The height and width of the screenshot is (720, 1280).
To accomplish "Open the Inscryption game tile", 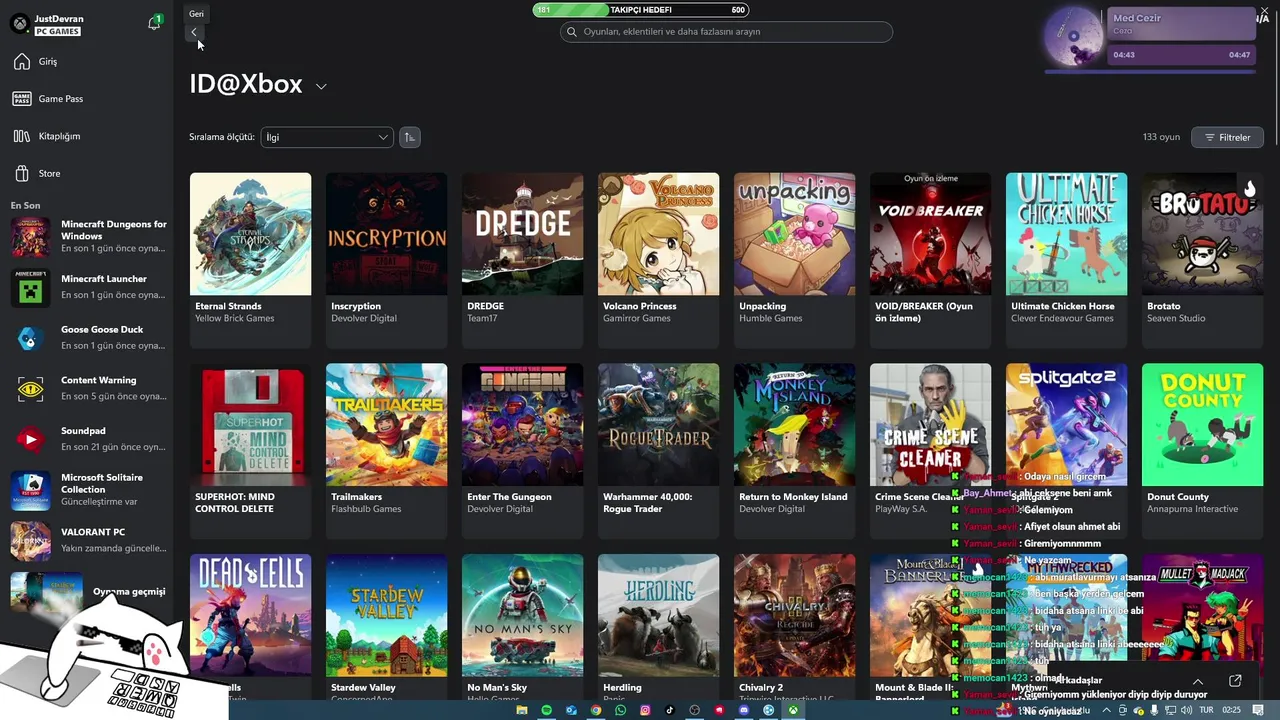I will tap(386, 260).
